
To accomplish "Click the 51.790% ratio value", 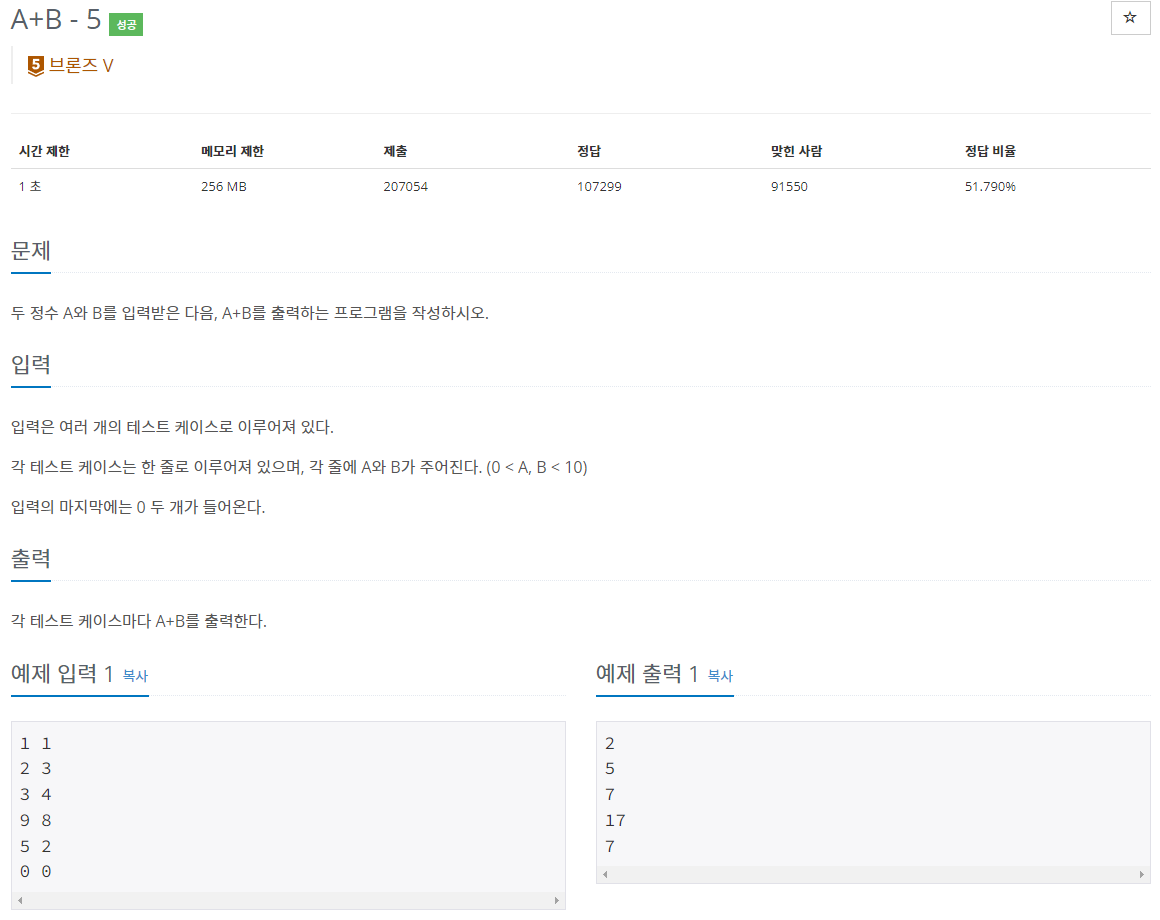I will (x=990, y=186).
